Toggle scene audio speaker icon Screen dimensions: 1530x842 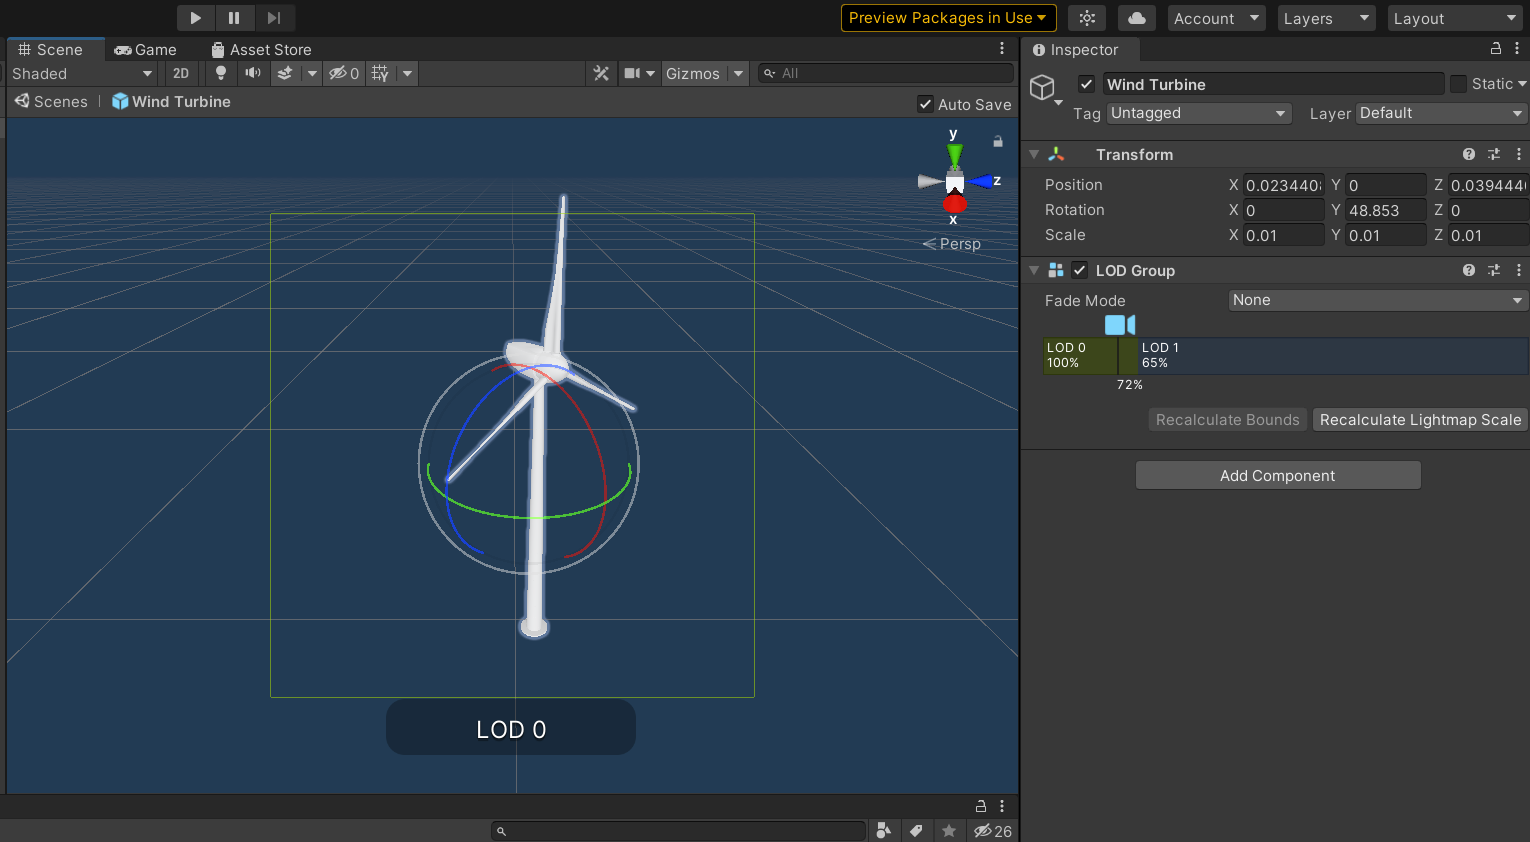tap(253, 74)
